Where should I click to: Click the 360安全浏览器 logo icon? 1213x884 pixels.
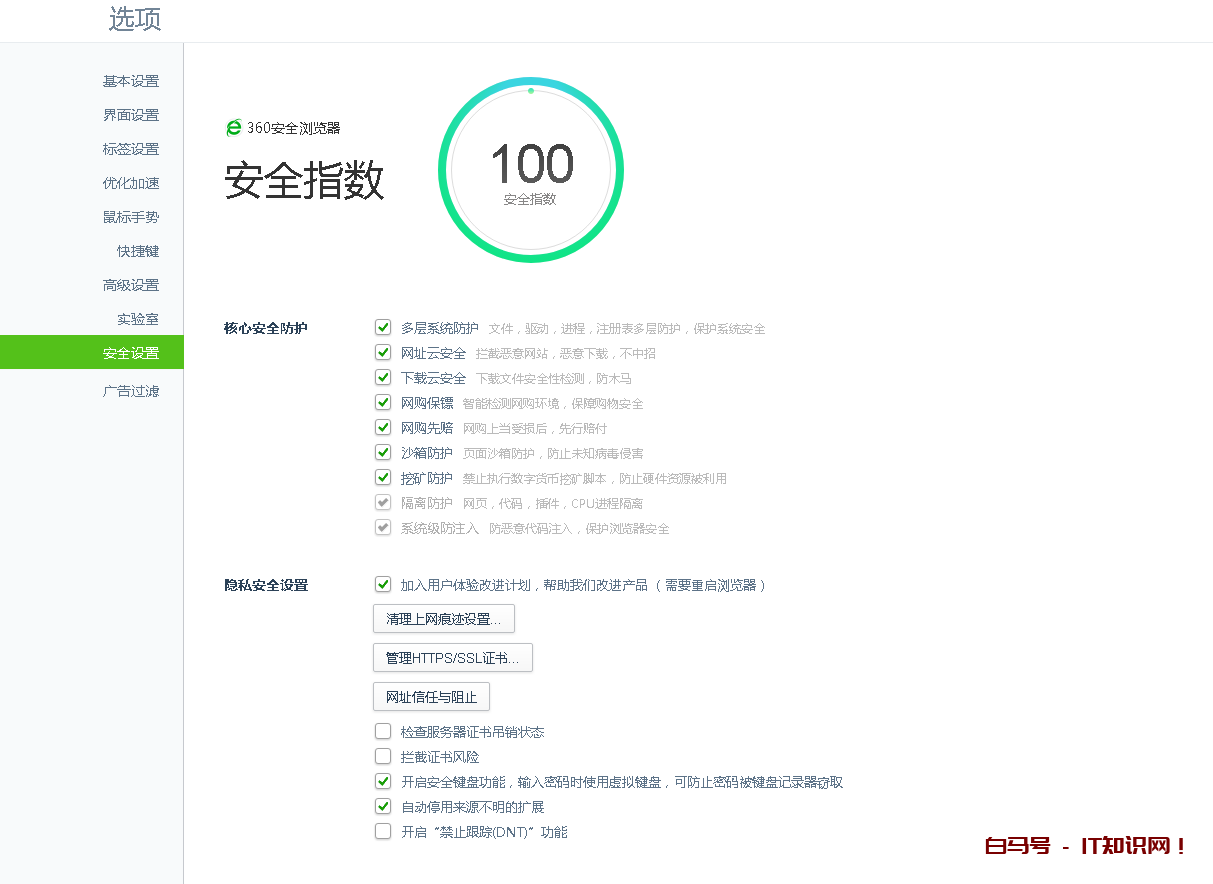tap(234, 128)
